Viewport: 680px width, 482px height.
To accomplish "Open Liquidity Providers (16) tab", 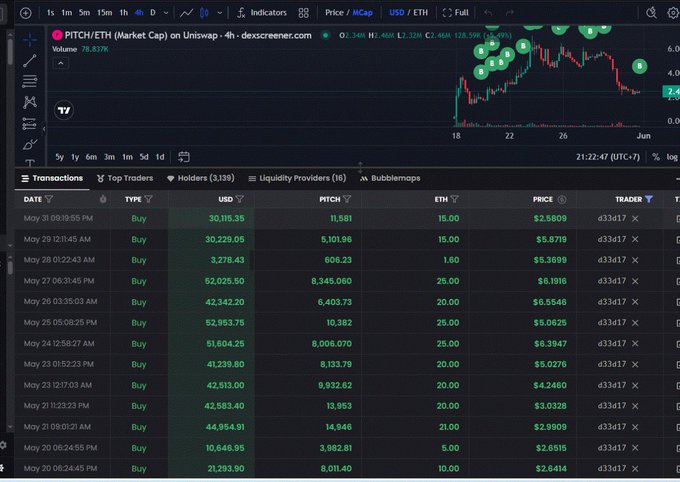I will 297,178.
